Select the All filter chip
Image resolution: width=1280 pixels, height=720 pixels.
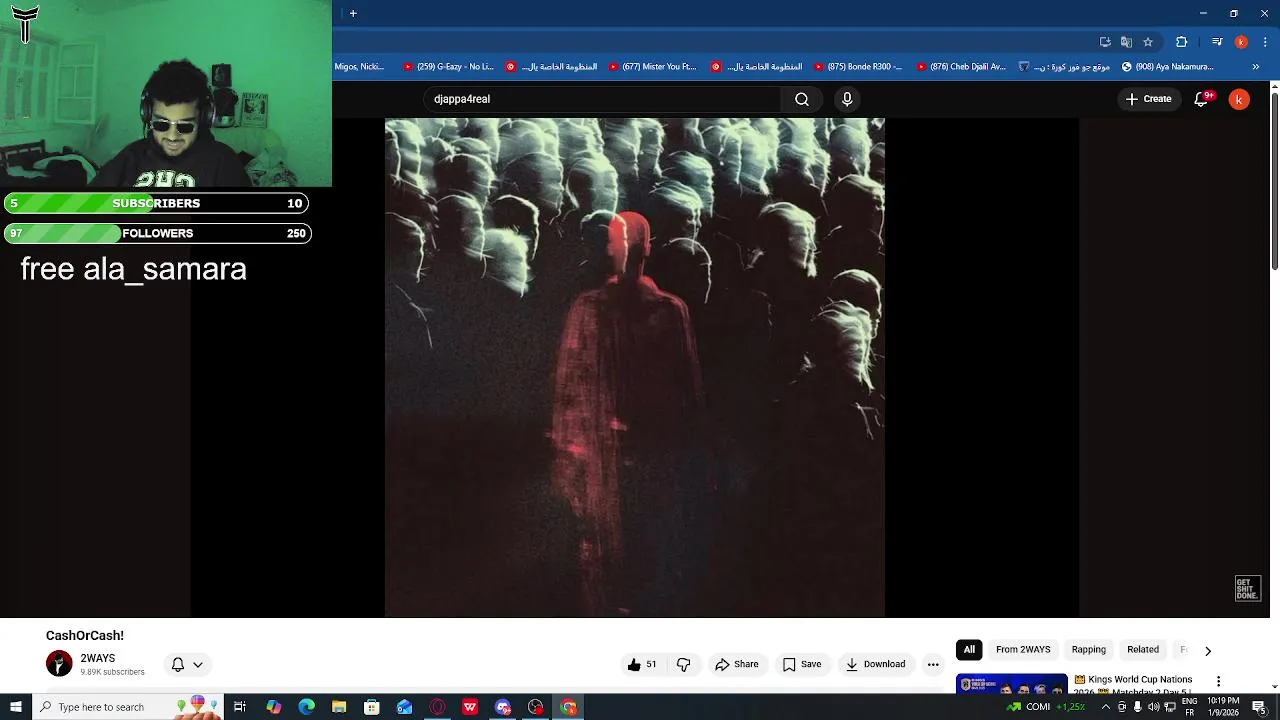click(x=969, y=650)
